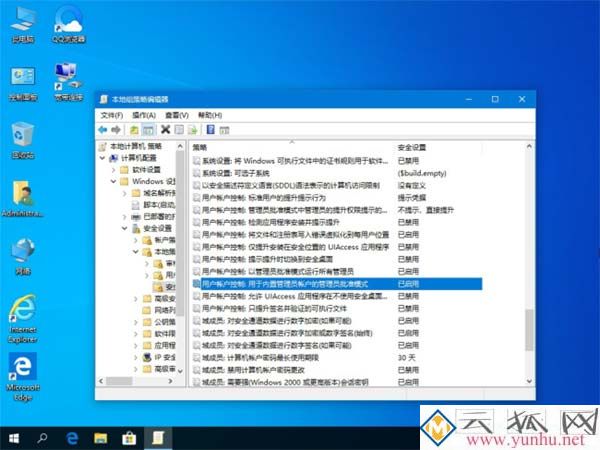
Task: Open Edge from the taskbar
Action: click(x=72, y=438)
